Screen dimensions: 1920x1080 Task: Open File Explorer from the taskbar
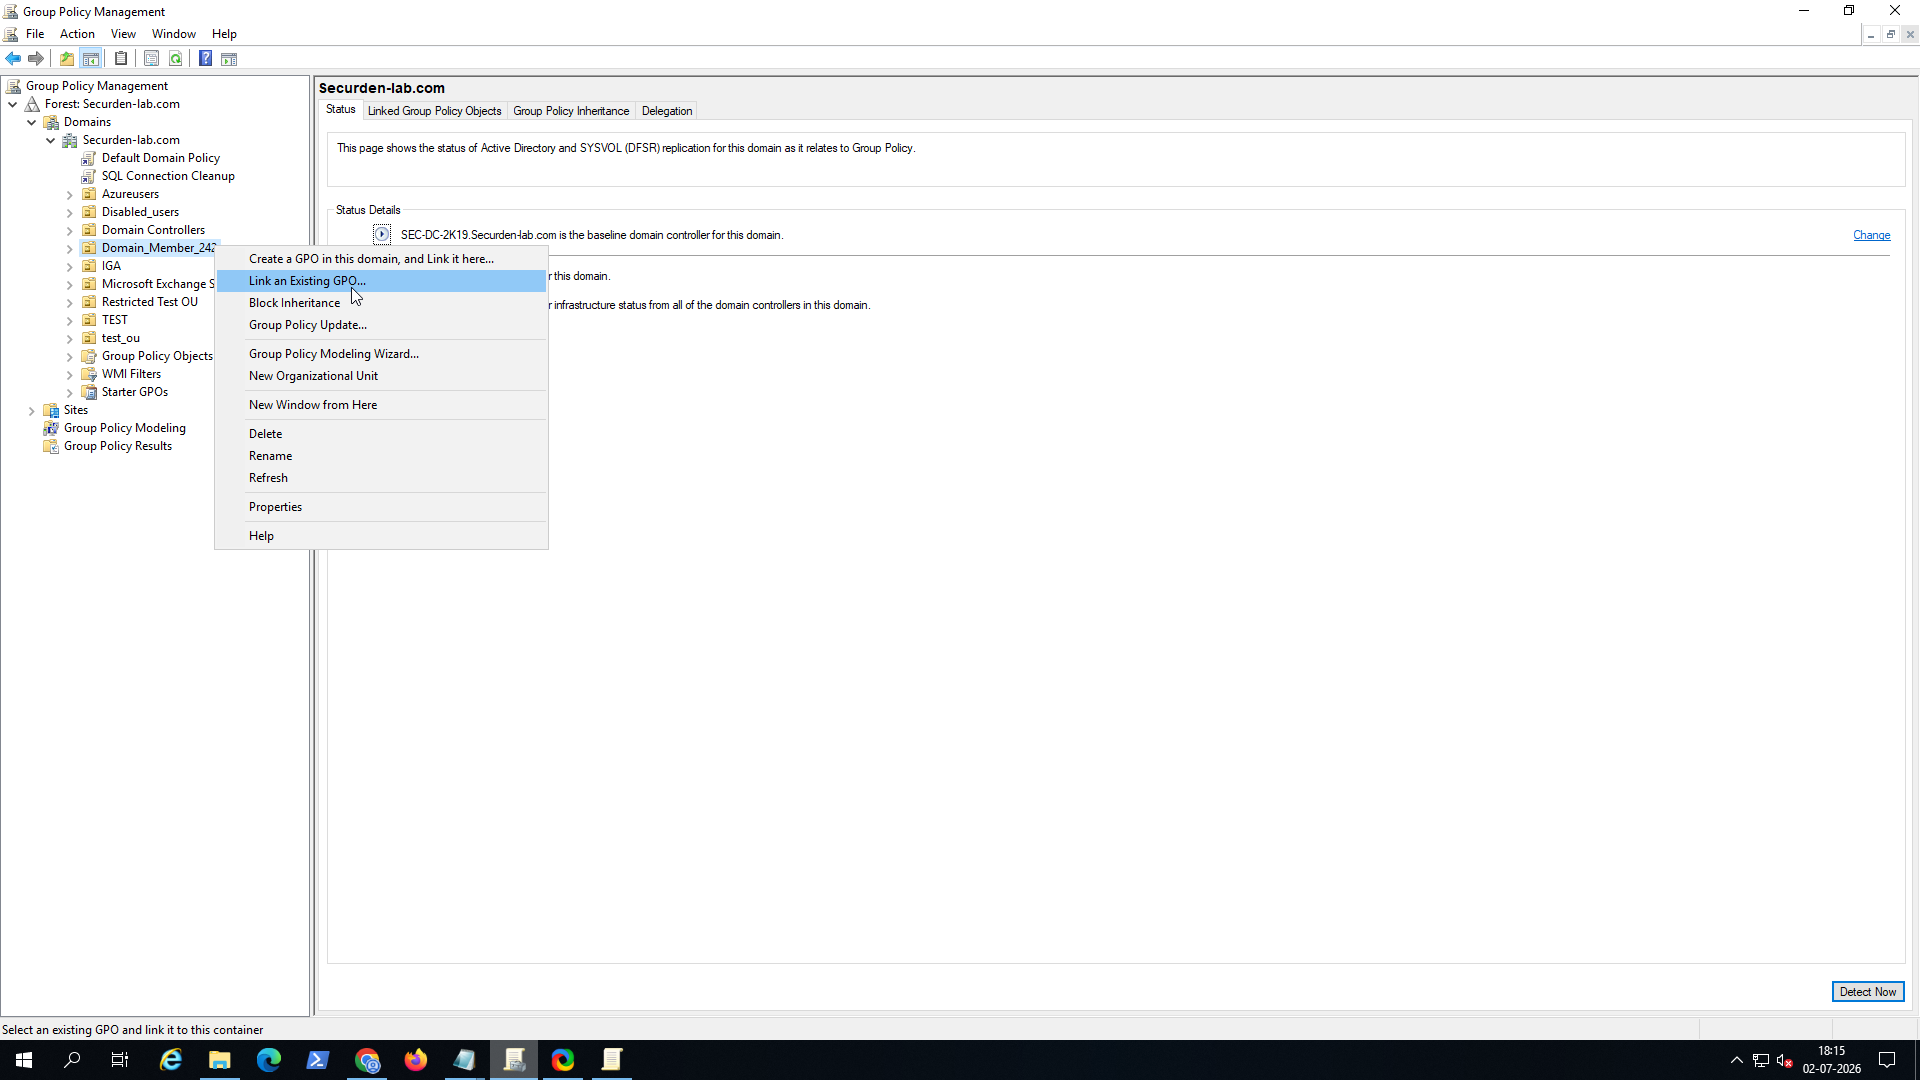coord(220,1060)
